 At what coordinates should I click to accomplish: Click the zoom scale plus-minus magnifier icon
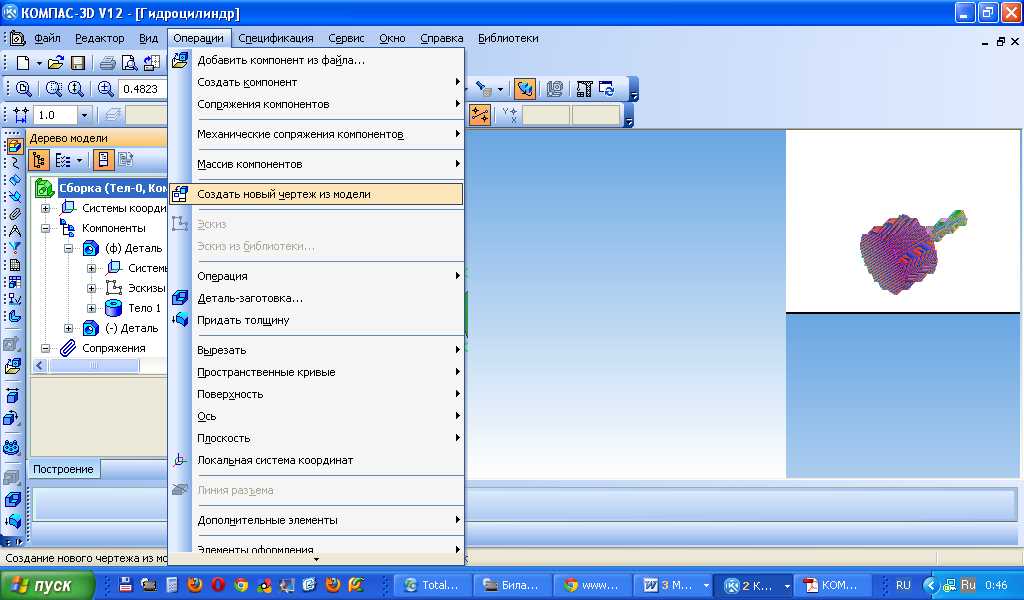pyautogui.click(x=105, y=88)
